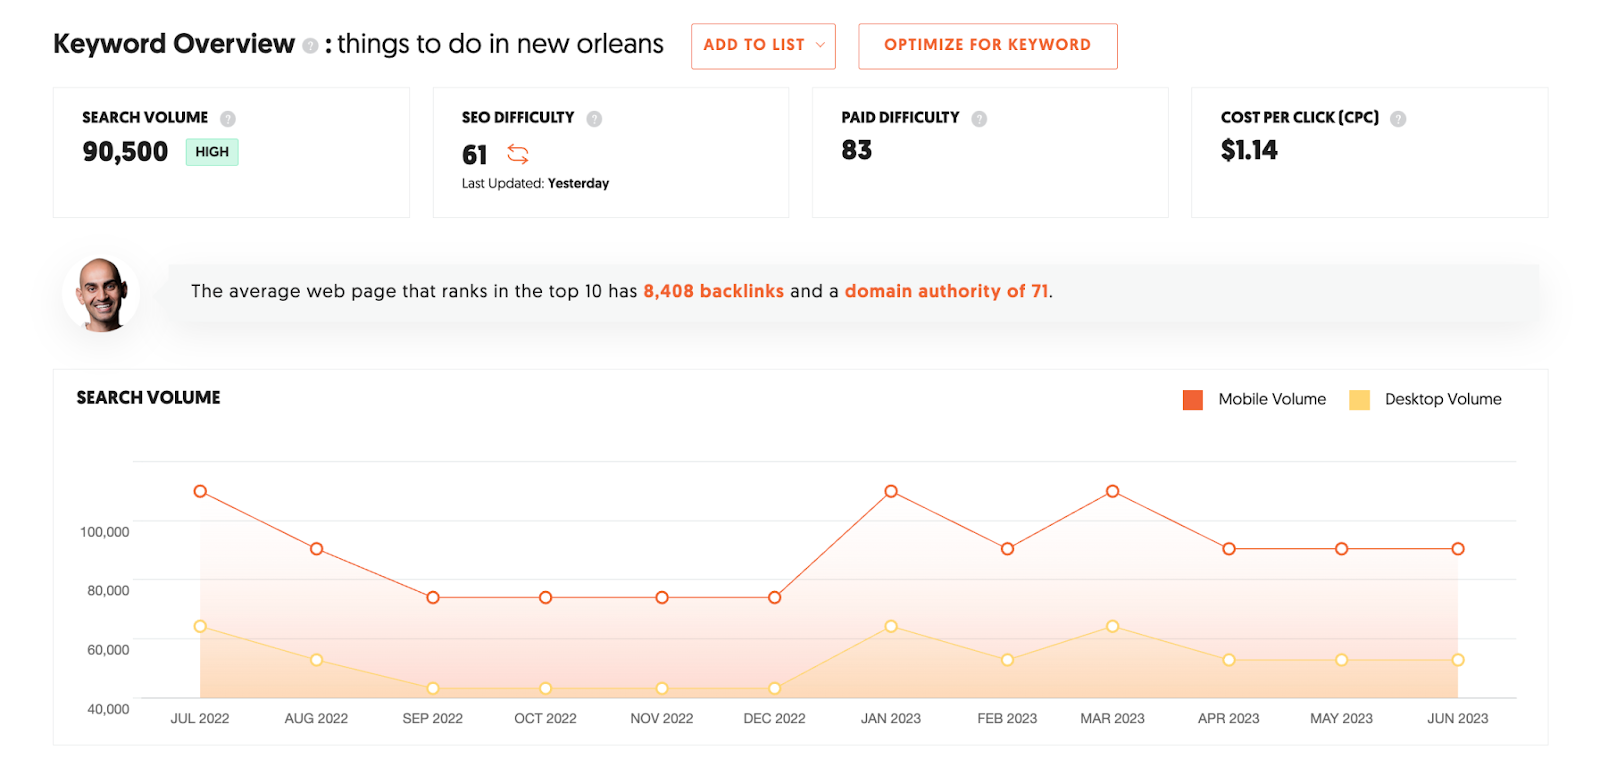Click the Keyword Overview help question icon
1600x766 pixels.
[310, 46]
